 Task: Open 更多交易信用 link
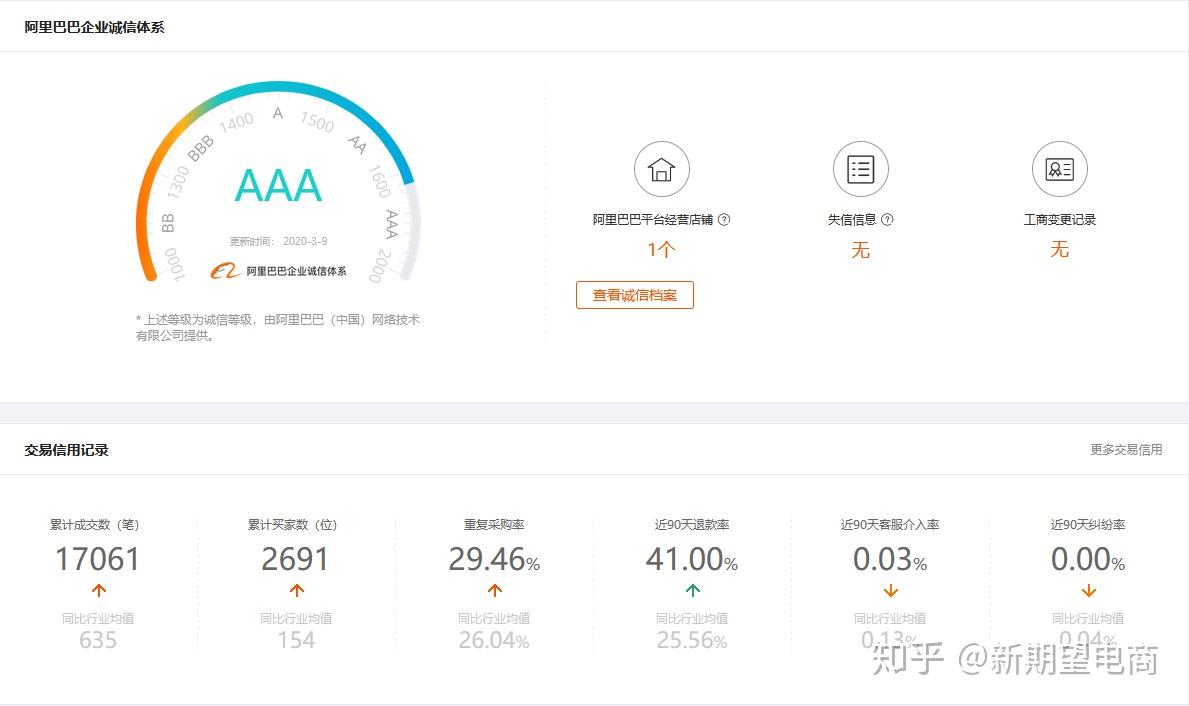click(1126, 450)
